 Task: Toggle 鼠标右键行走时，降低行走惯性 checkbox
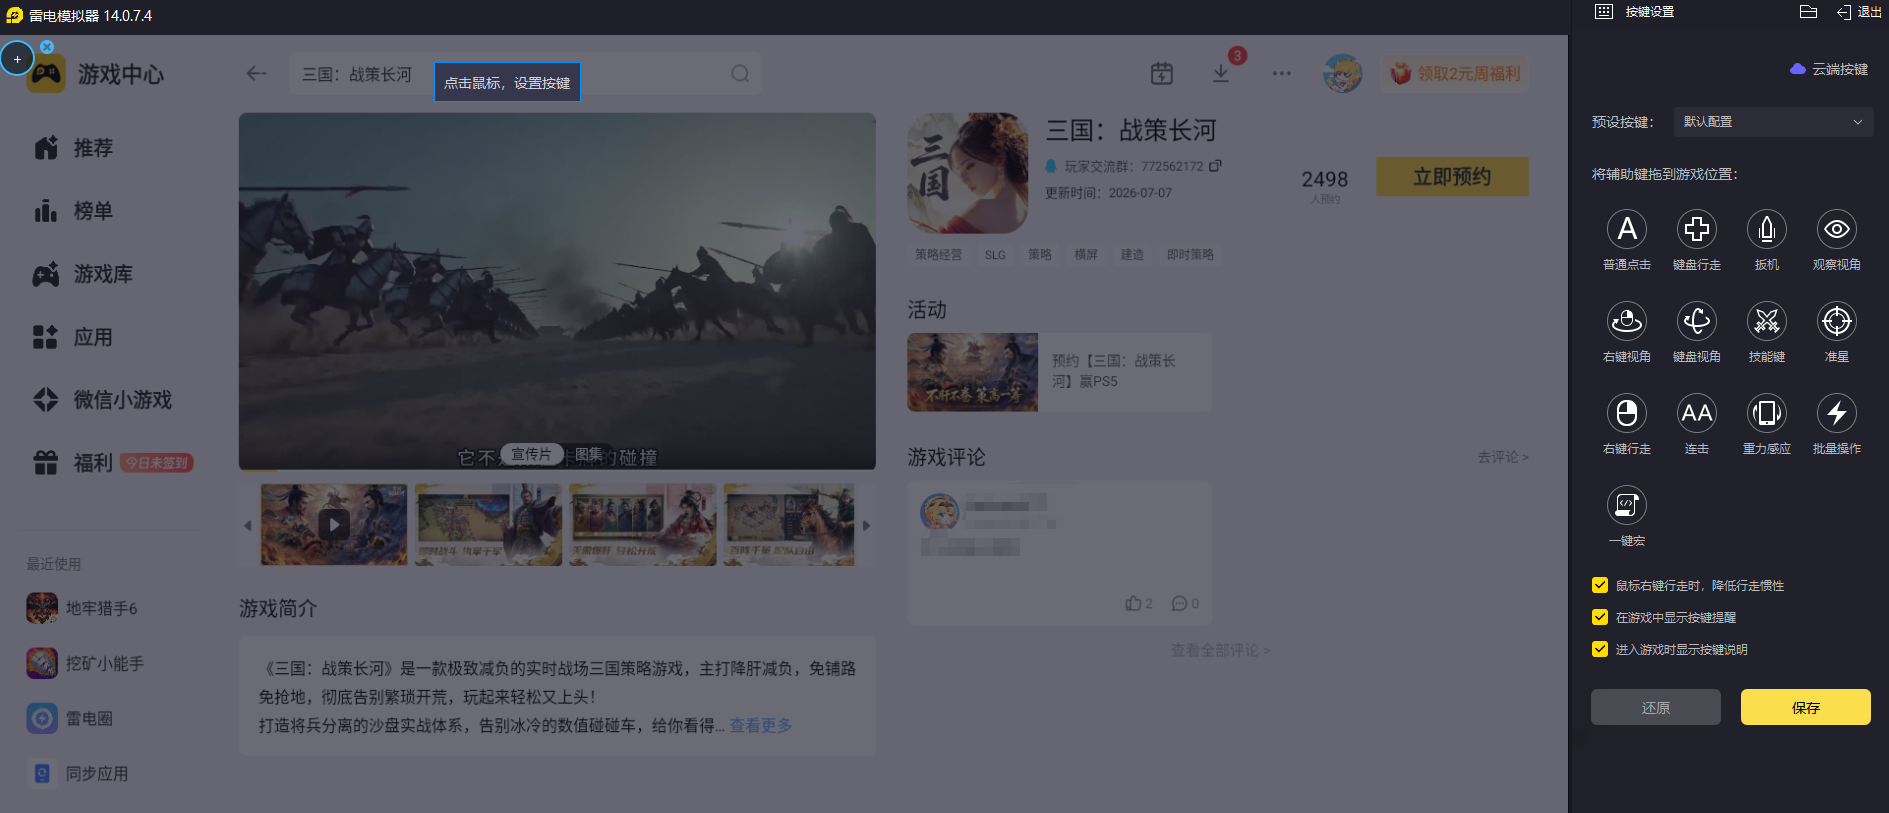(1600, 585)
